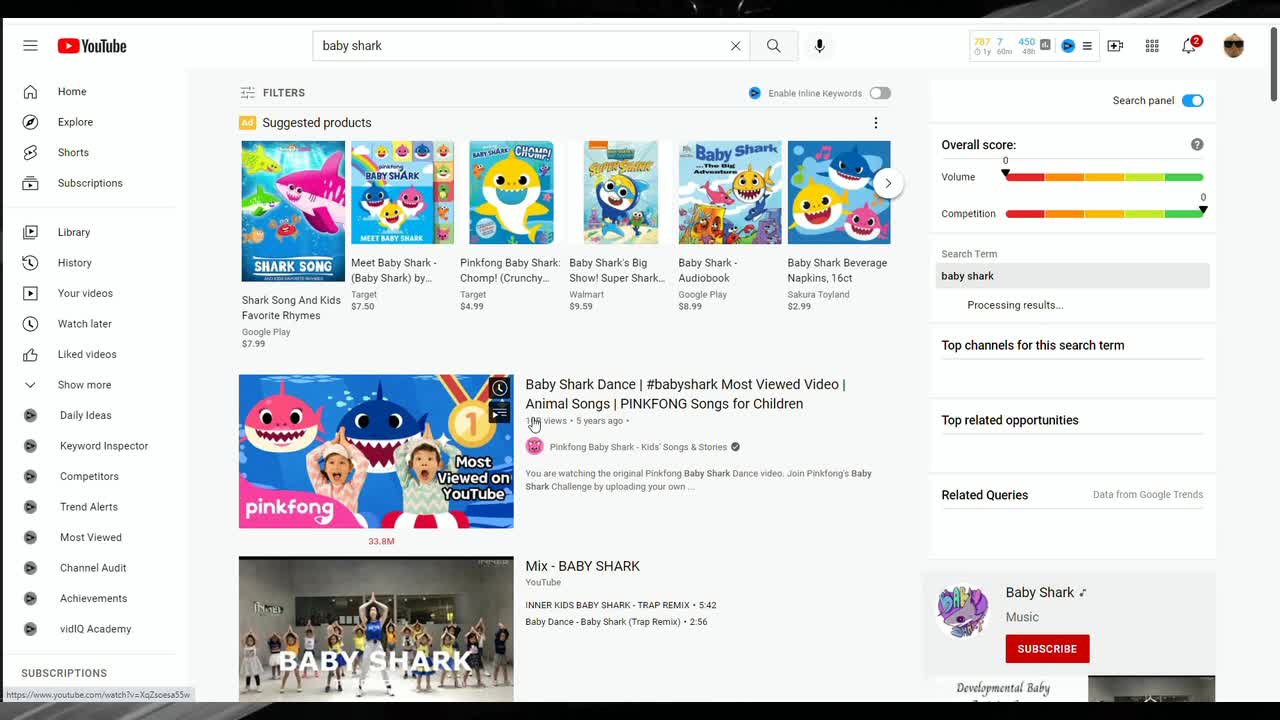The height and width of the screenshot is (720, 1280).
Task: Click into the search input field
Action: (520, 46)
